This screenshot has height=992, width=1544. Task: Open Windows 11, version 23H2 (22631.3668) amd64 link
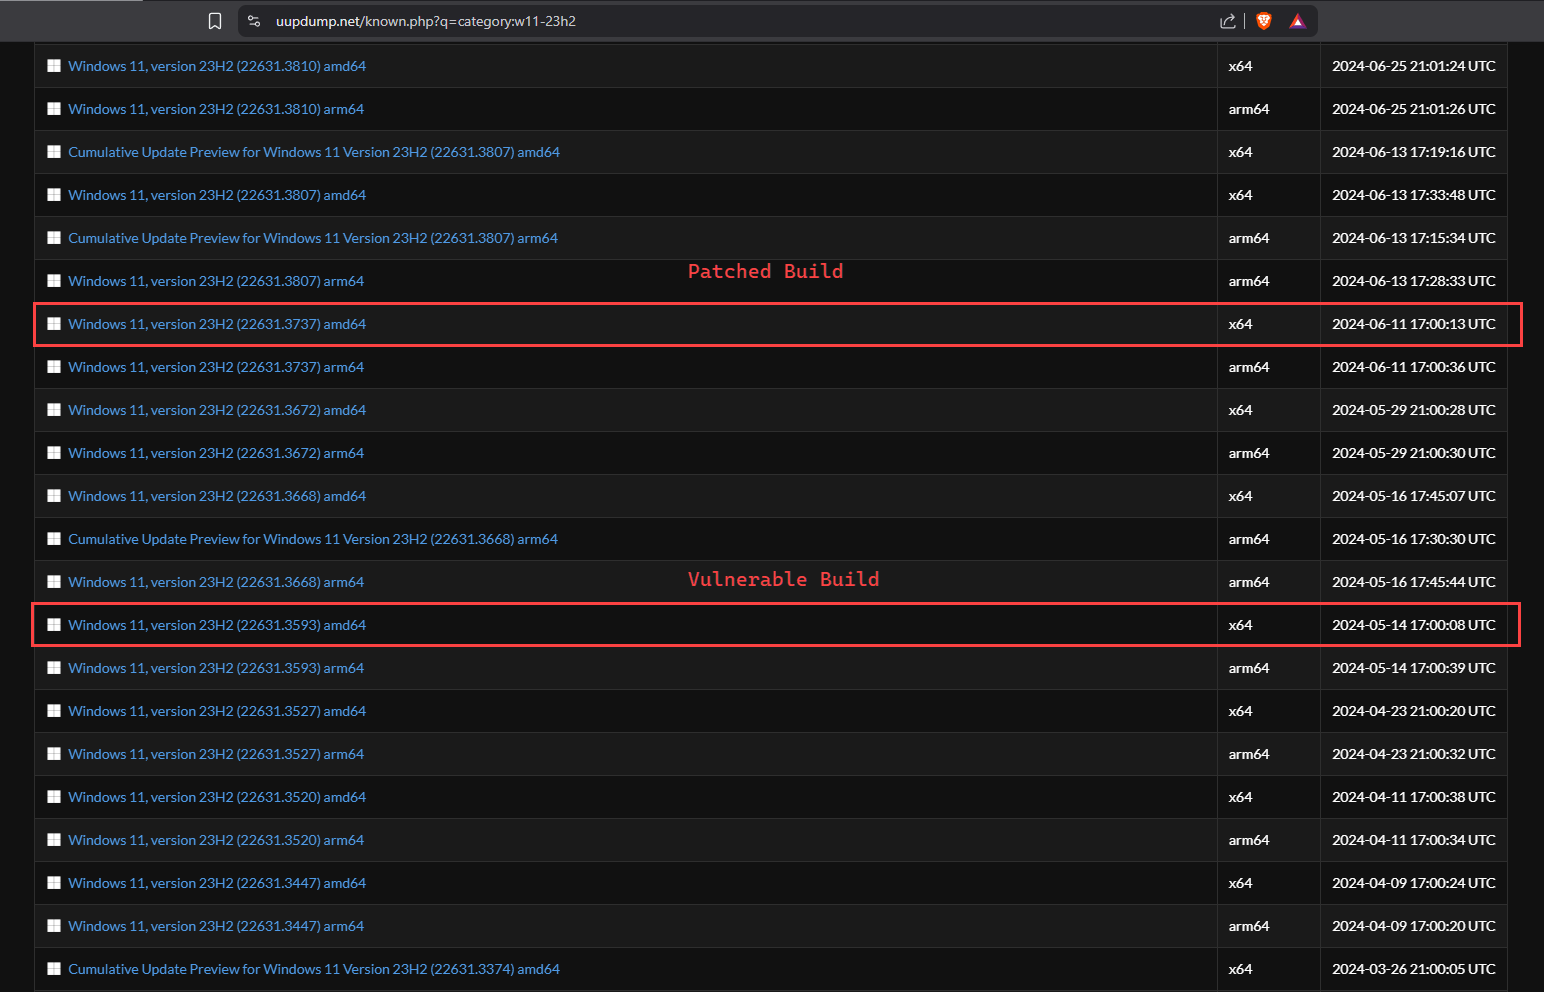[217, 496]
